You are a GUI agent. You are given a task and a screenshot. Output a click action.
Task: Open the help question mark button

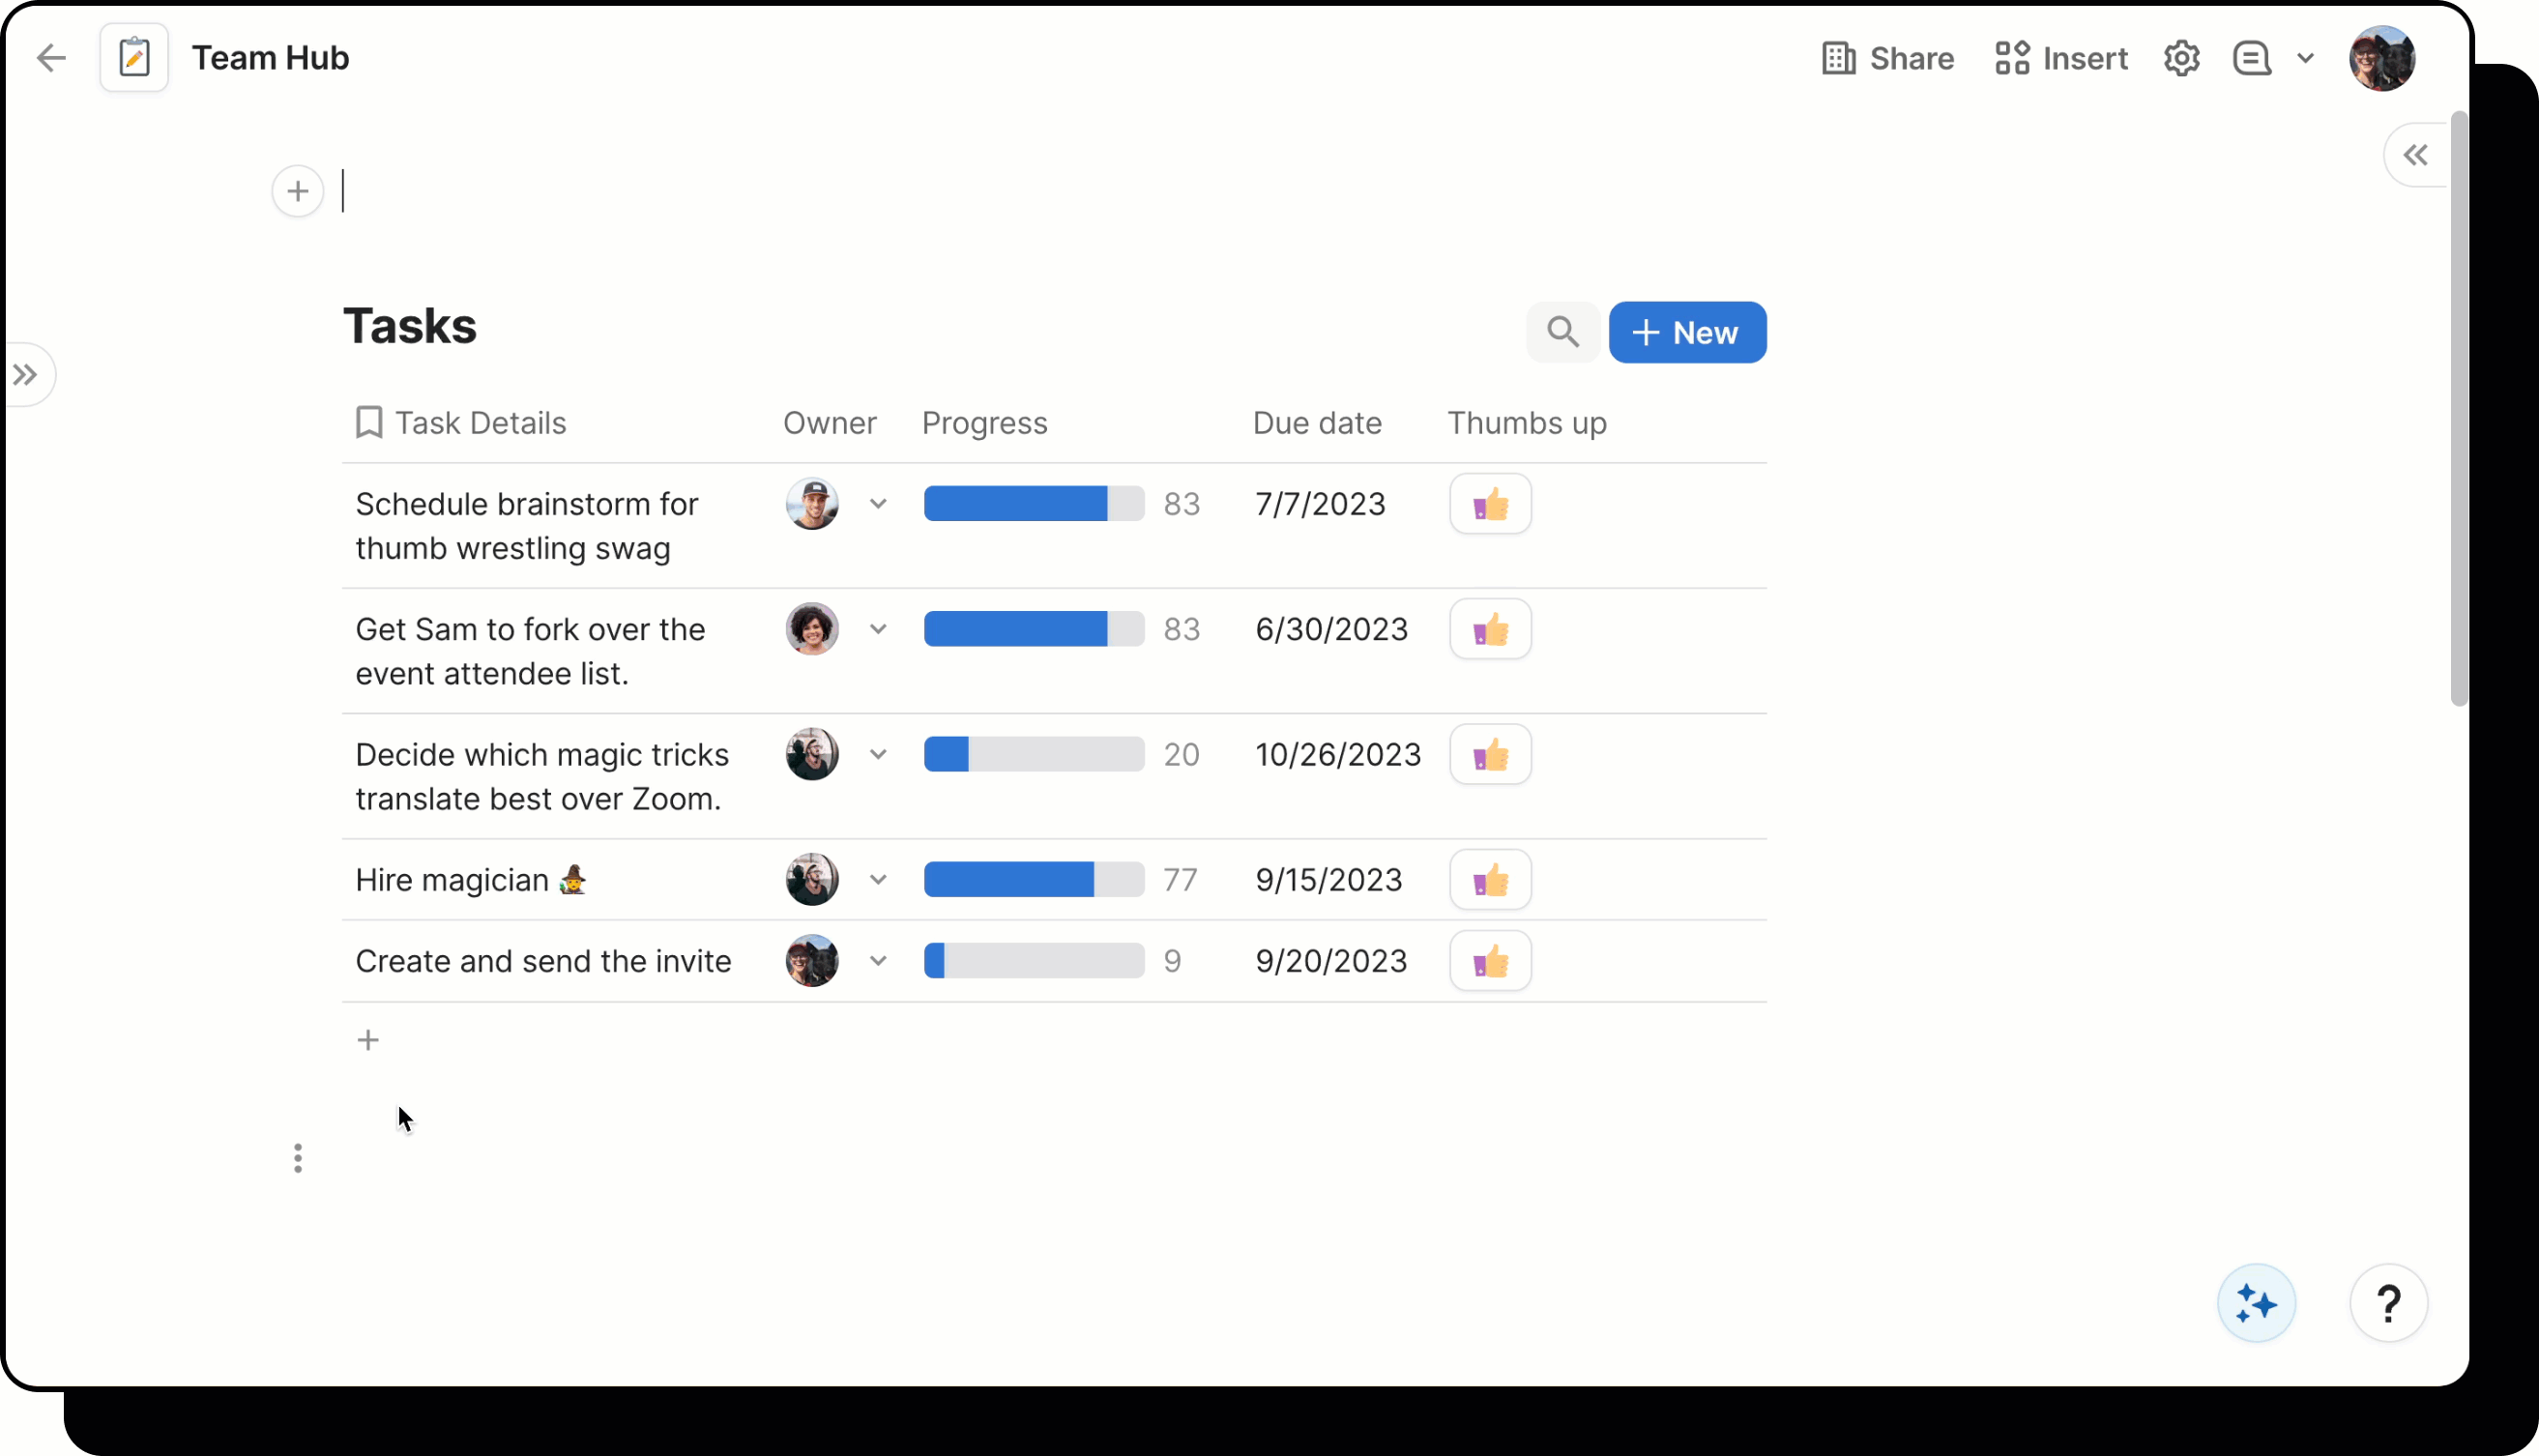pos(2388,1303)
